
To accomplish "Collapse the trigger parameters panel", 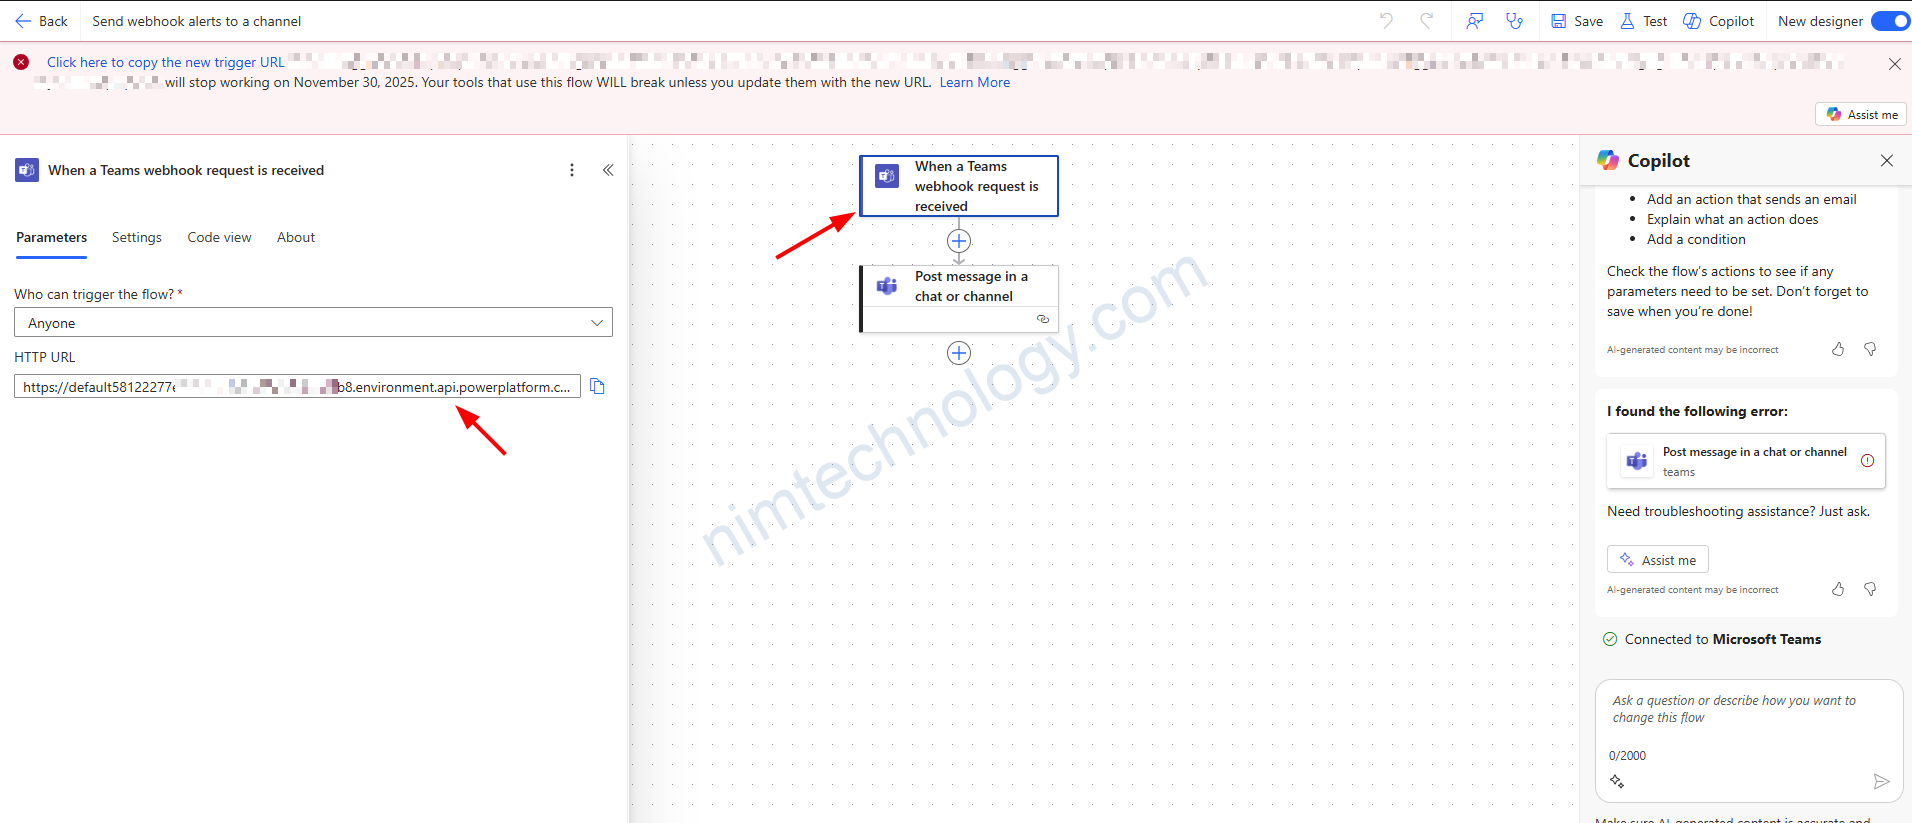I will point(608,170).
